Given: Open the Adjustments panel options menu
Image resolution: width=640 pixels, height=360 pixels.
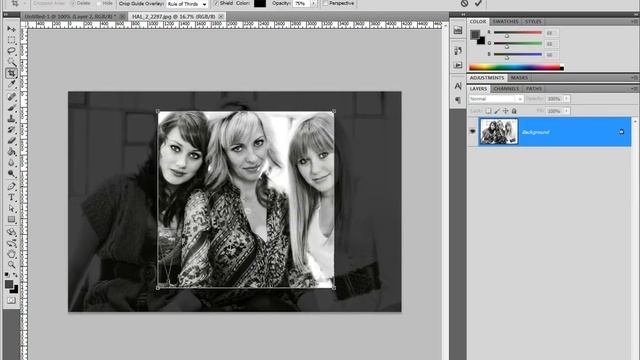Looking at the screenshot, I should [634, 78].
